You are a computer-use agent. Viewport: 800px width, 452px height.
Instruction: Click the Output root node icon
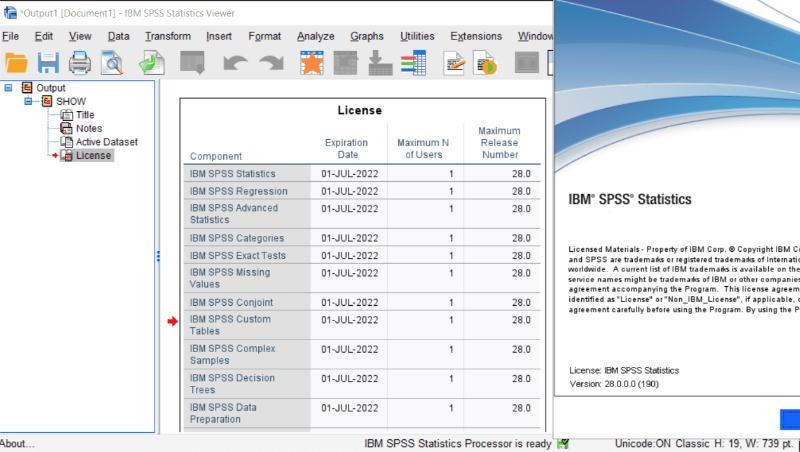coord(27,88)
